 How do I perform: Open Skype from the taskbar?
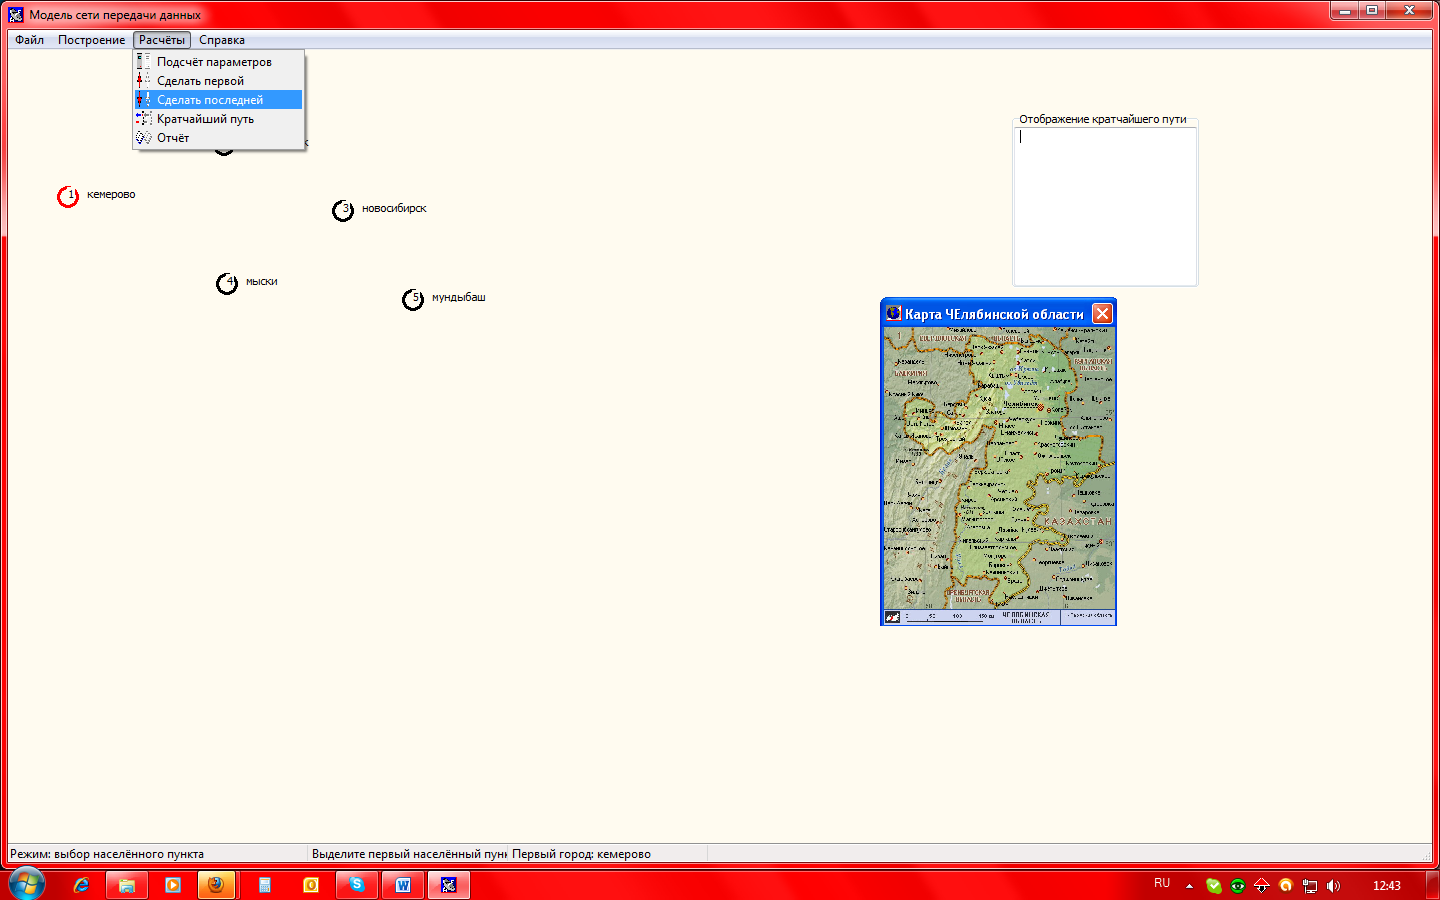coord(357,885)
